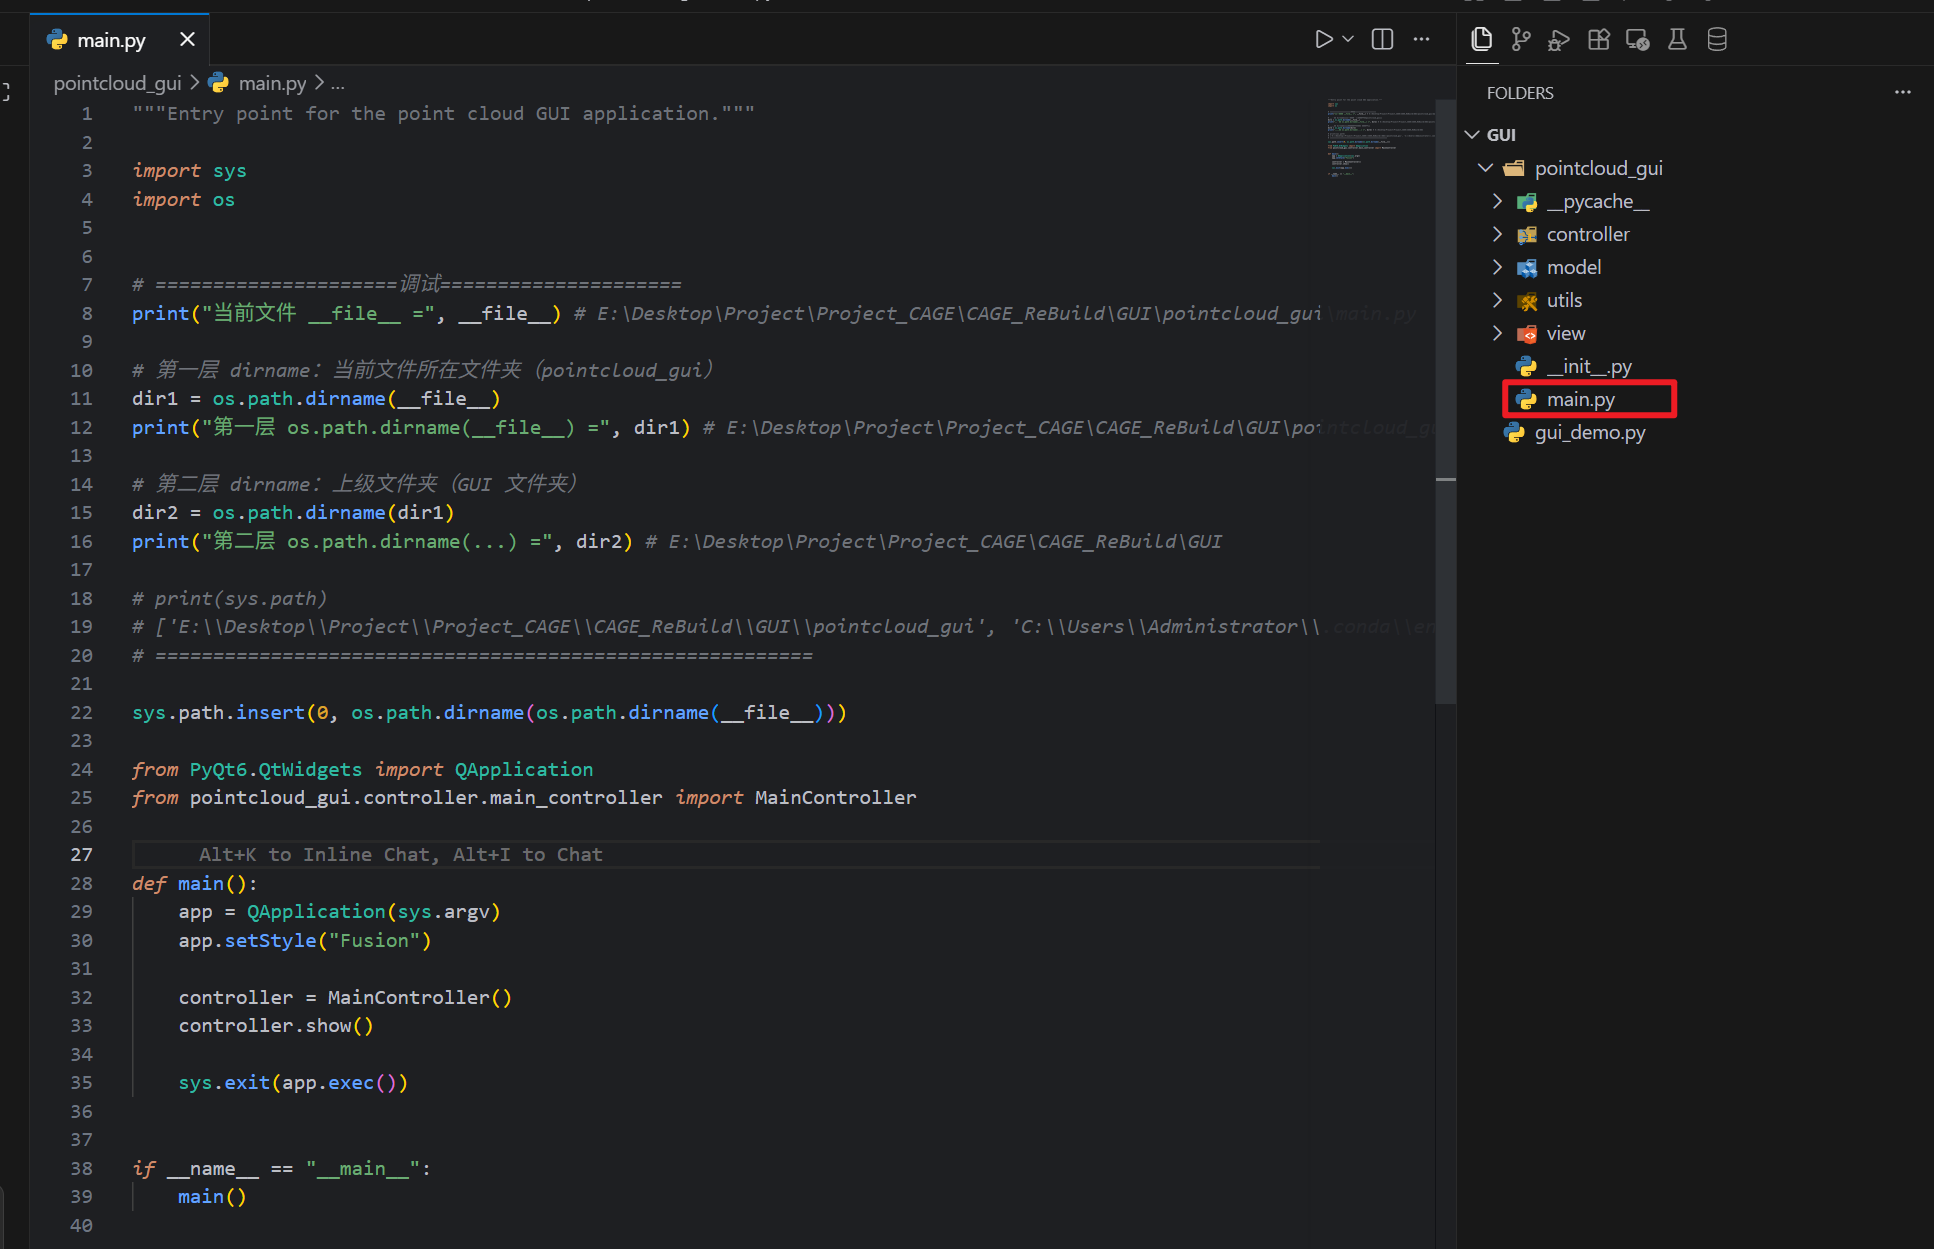Open editor More Actions ellipsis menu
The image size is (1934, 1249).
click(x=1421, y=39)
